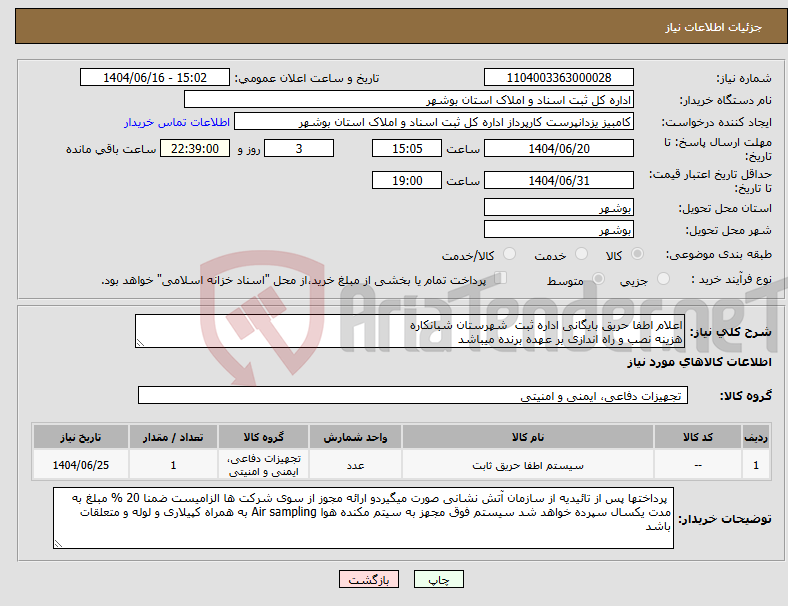Select the کالا/خدمت radio button
The width and height of the screenshot is (788, 606).
pos(510,254)
